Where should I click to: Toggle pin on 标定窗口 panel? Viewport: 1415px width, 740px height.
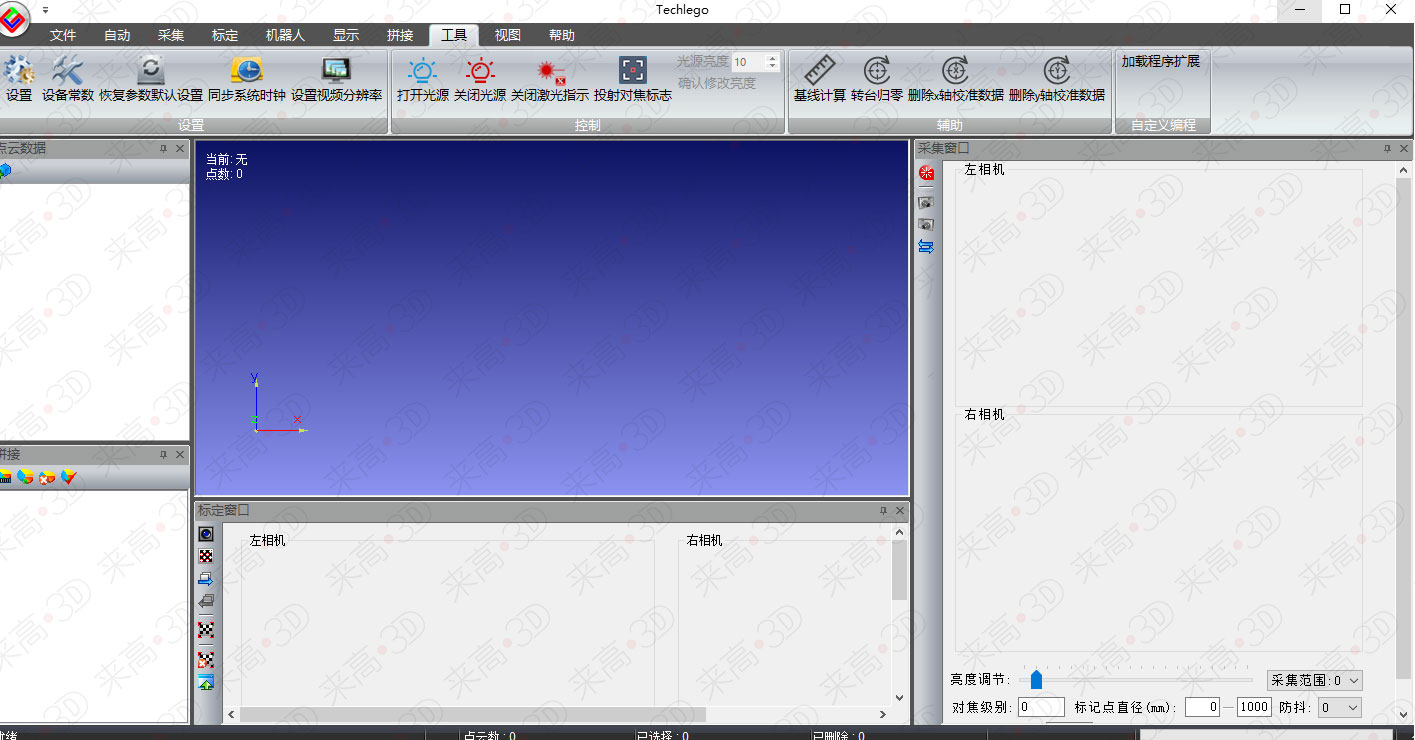click(x=883, y=510)
